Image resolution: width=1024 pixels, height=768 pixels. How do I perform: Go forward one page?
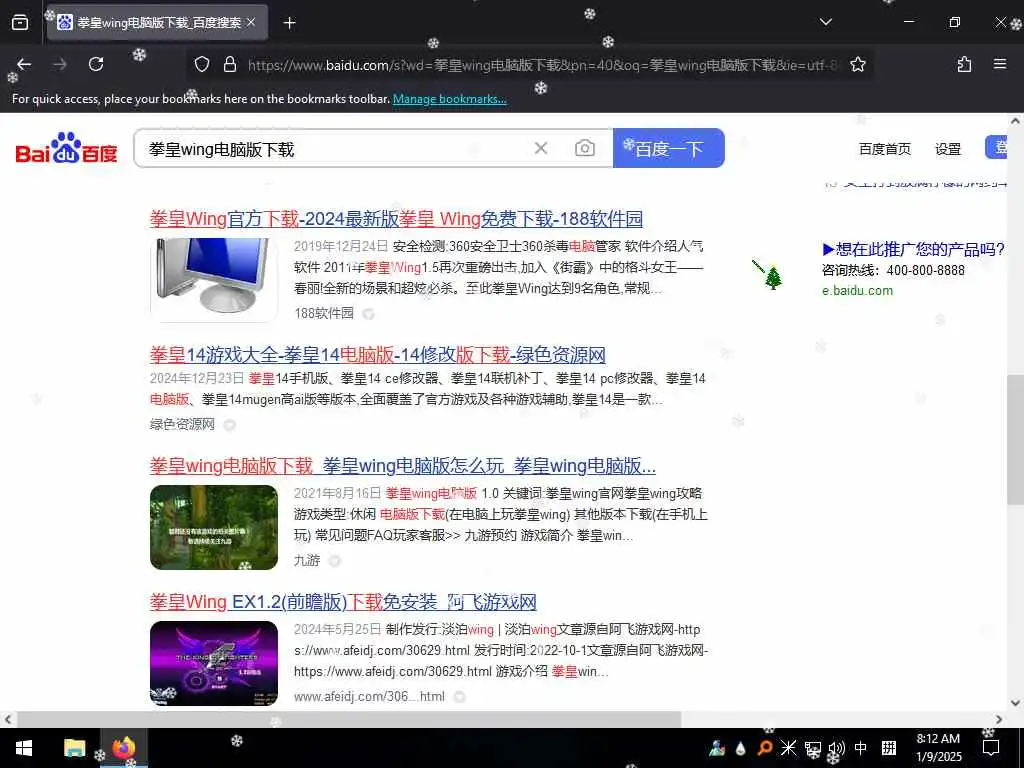pos(60,64)
